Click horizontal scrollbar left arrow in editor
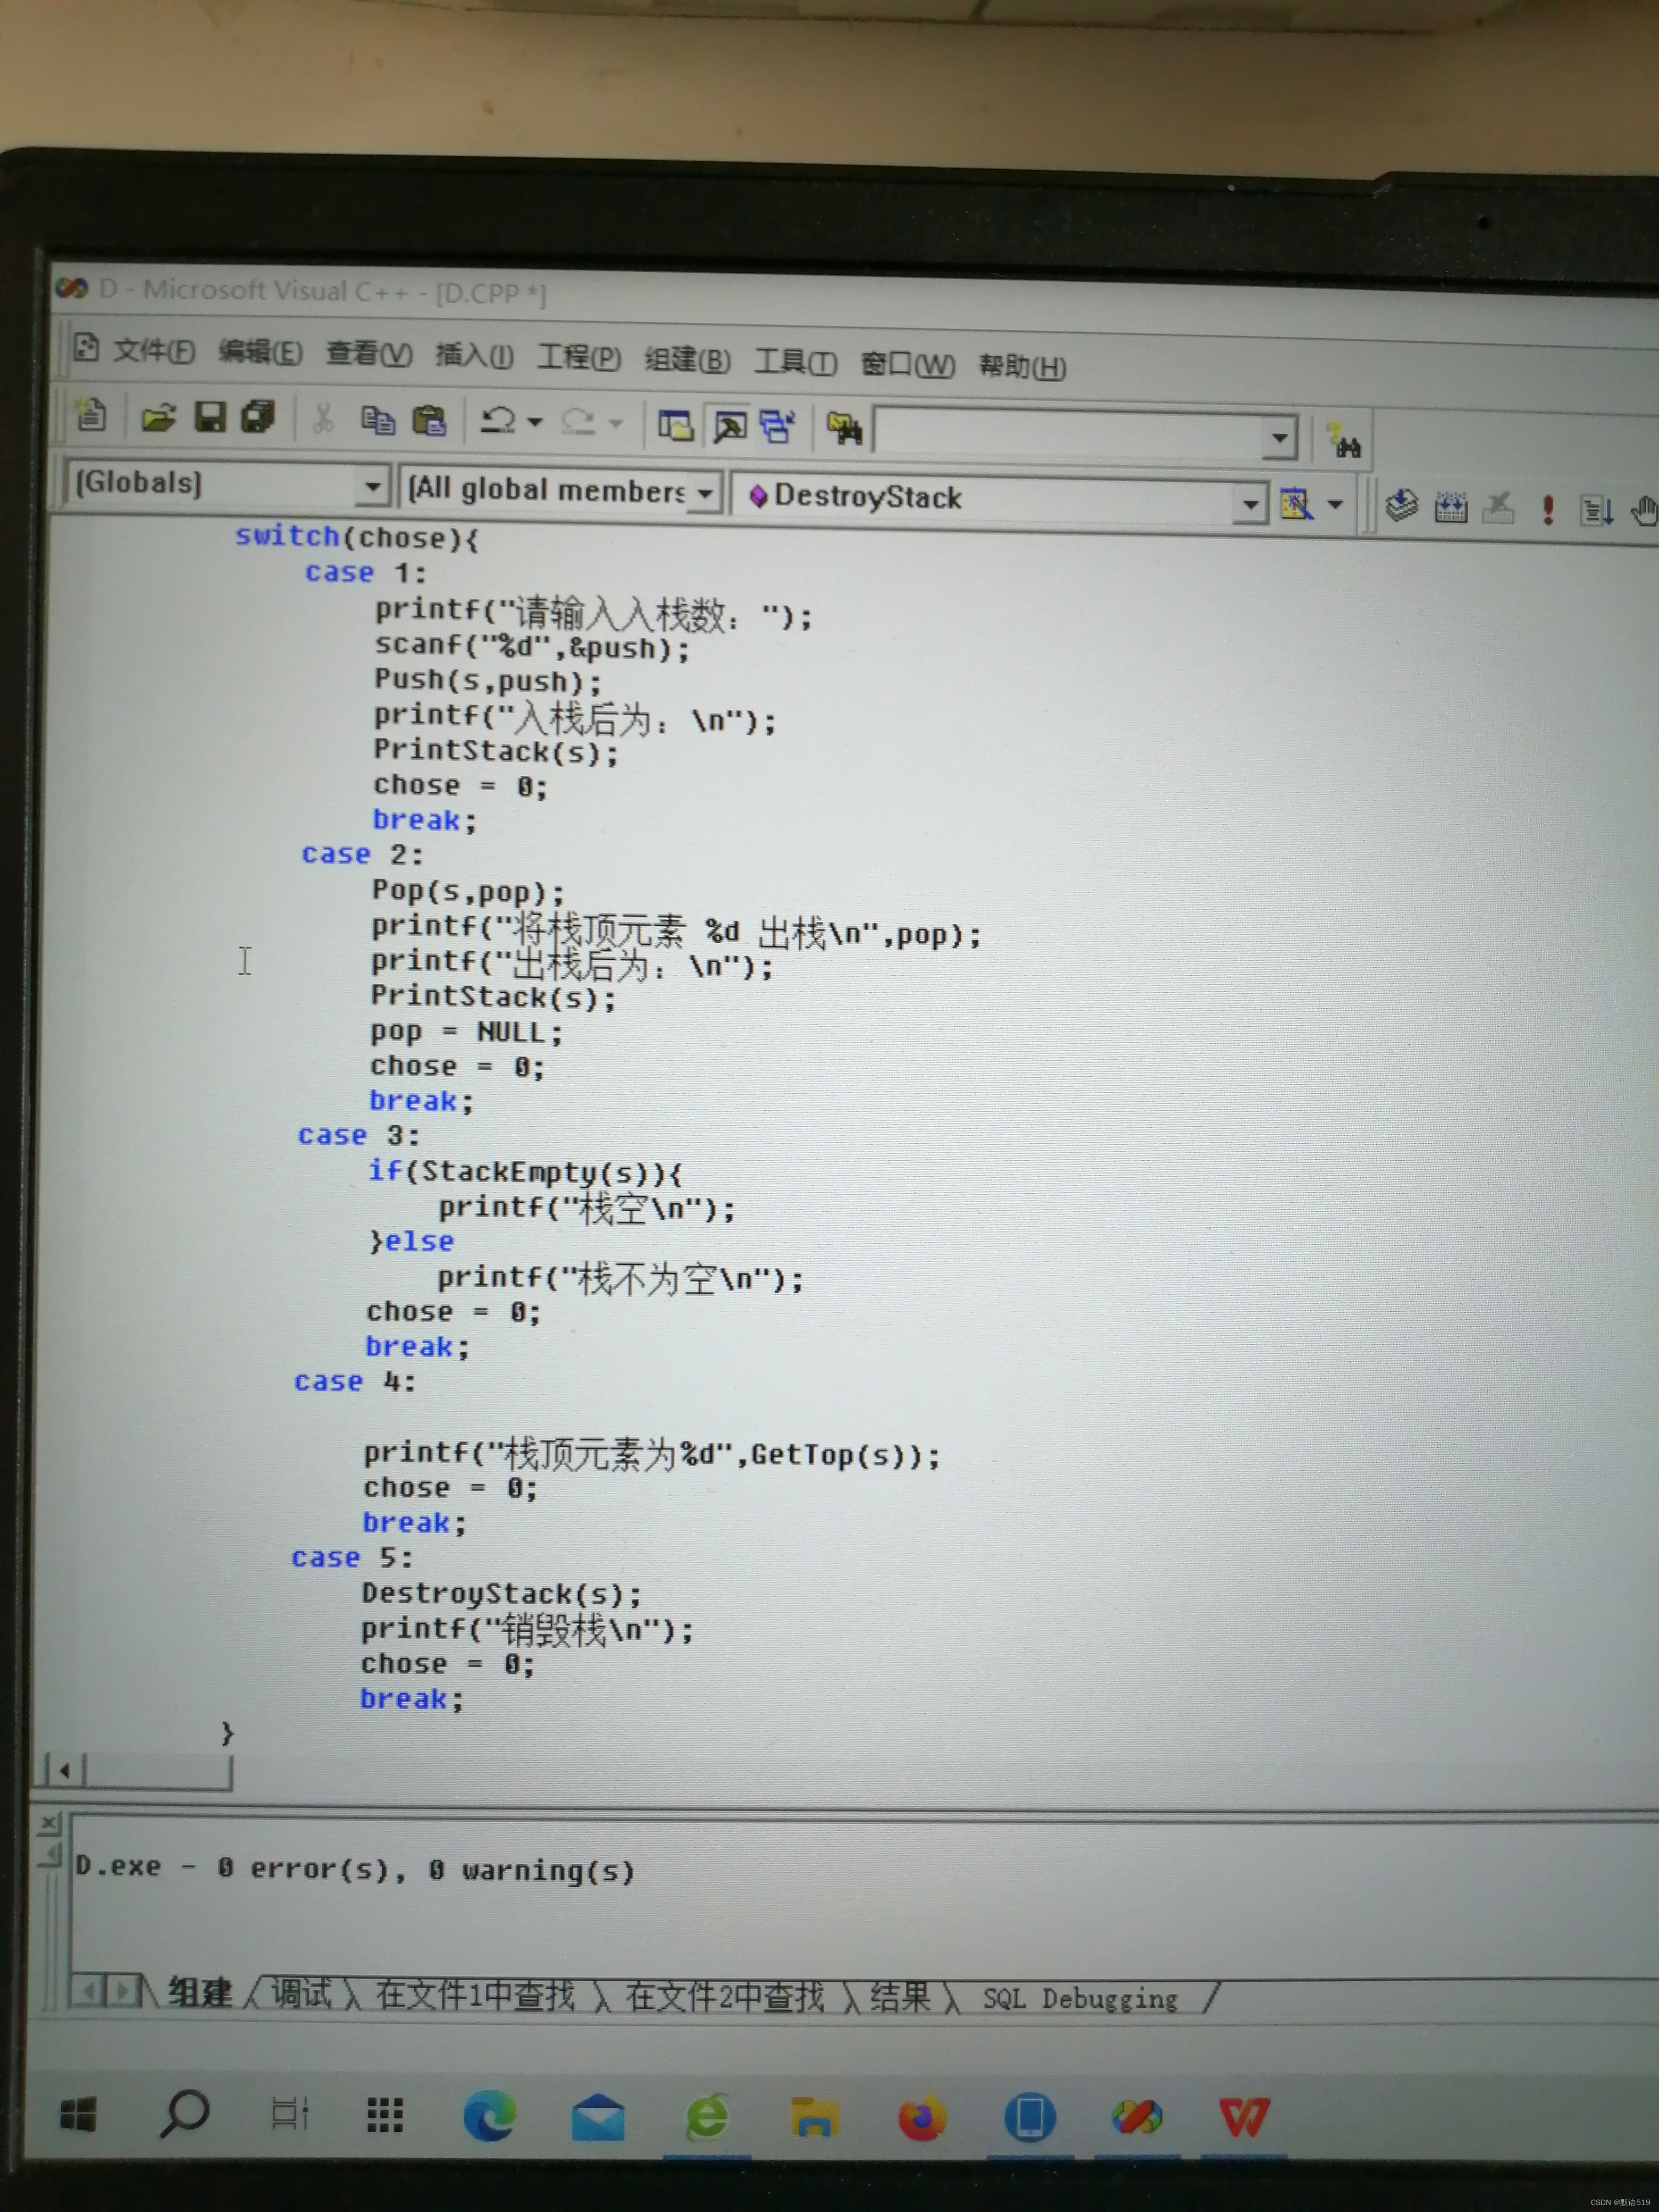 click(x=64, y=1771)
